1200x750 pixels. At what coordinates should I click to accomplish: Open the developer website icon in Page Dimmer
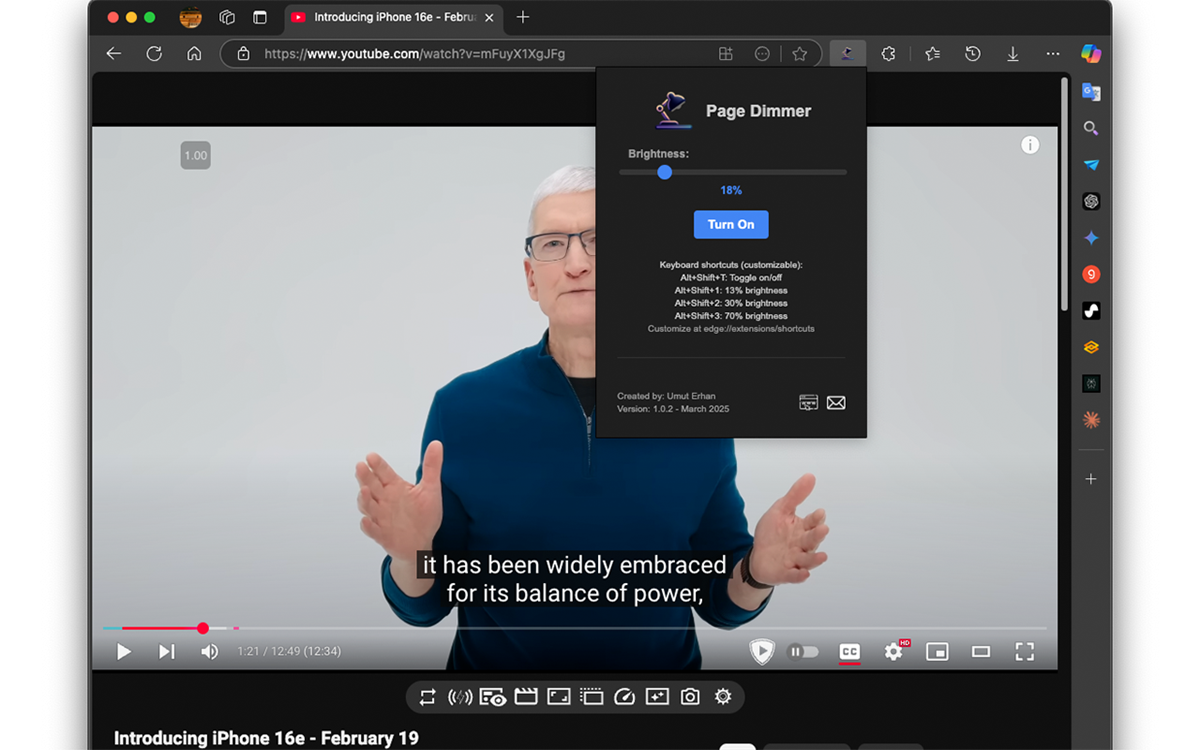[809, 402]
